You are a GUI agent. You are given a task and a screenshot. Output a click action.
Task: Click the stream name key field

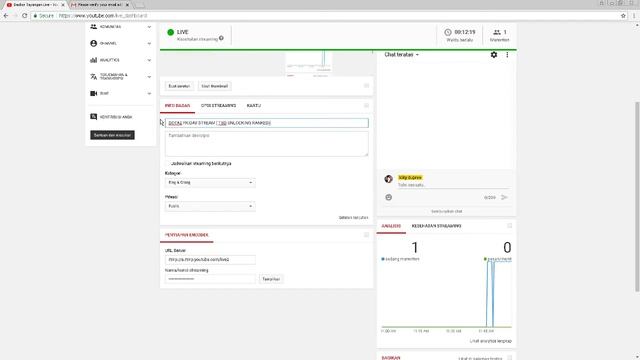coord(210,279)
